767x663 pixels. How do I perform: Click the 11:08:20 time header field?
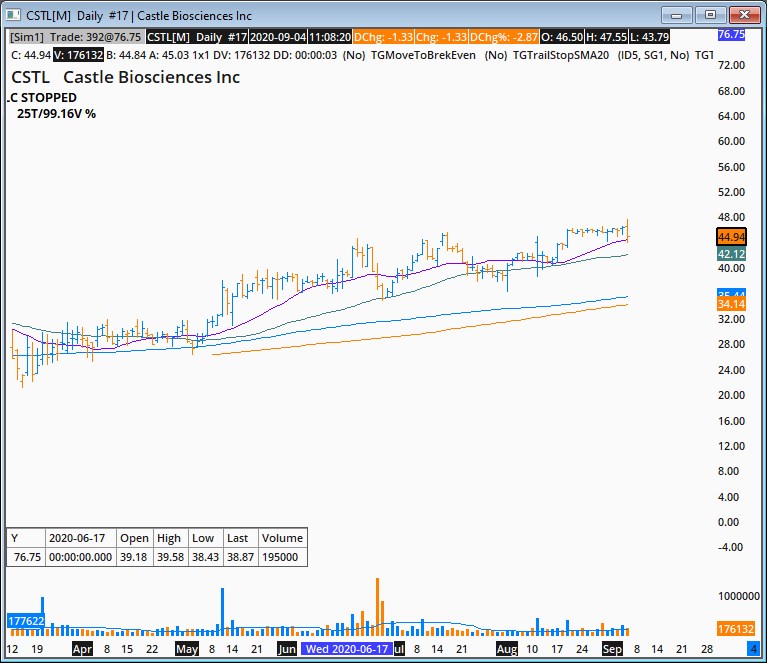330,37
